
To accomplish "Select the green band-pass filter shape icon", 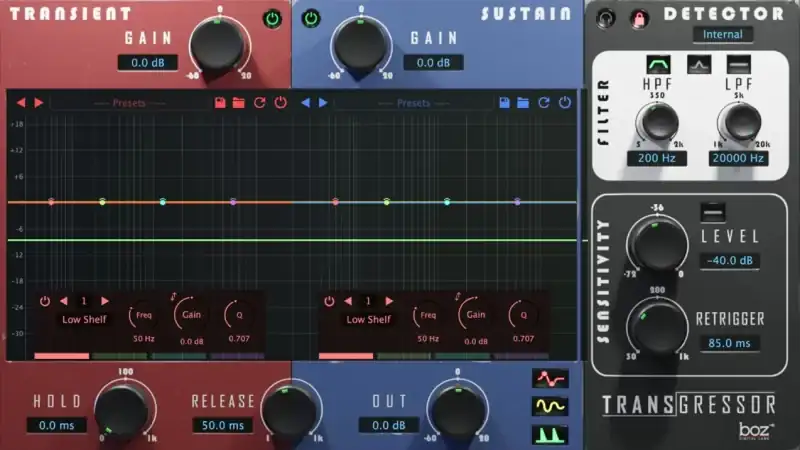I will click(x=658, y=65).
